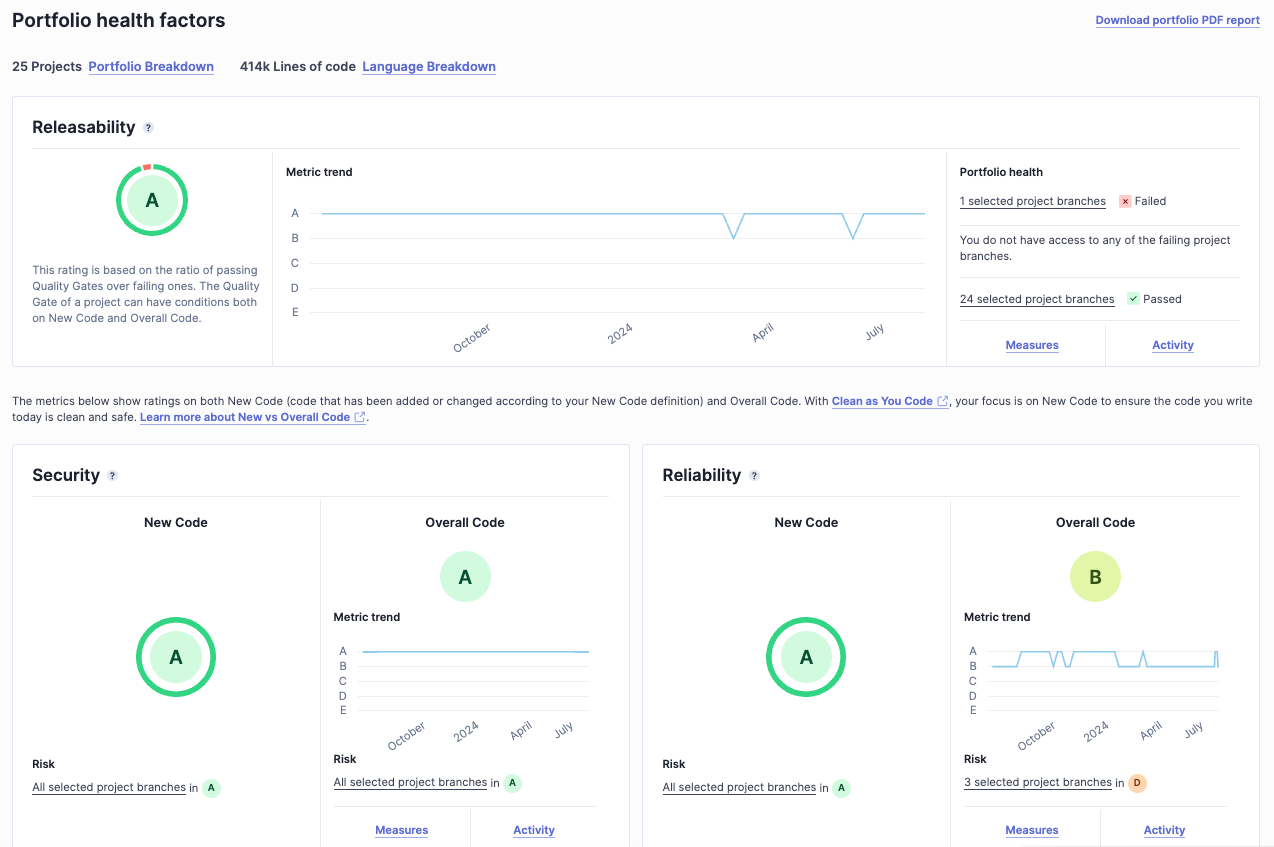Open the Reliability help tooltip
Image resolution: width=1274 pixels, height=847 pixels.
pos(755,476)
